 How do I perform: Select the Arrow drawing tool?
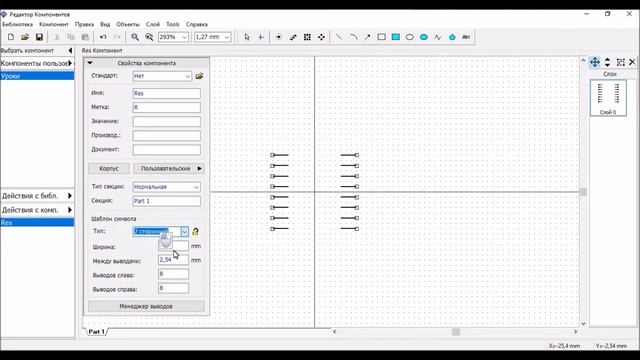point(367,37)
